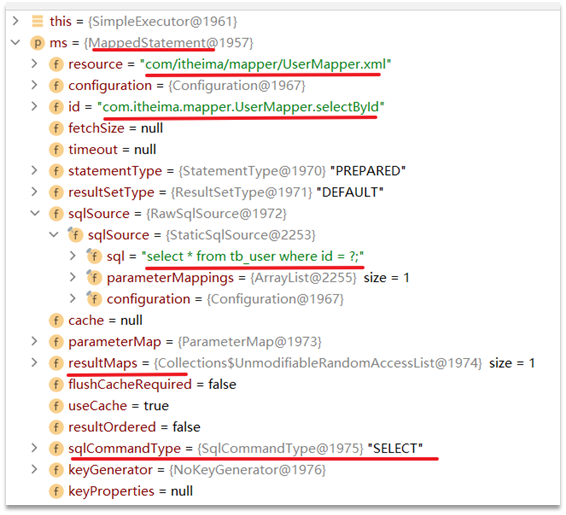Viewport: 566px width, 515px height.
Task: Expand the resultMaps list node
Action: coord(34,362)
